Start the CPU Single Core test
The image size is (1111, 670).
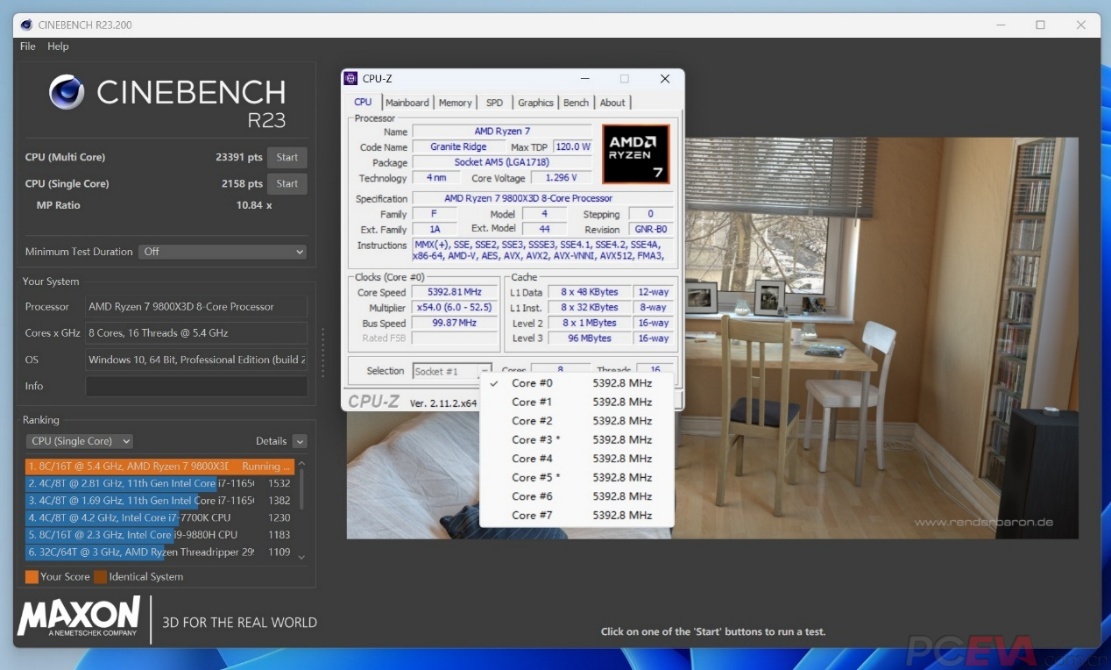tap(287, 184)
